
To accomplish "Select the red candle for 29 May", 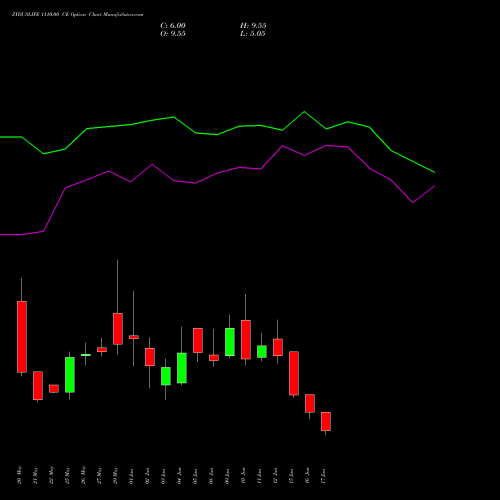I will pos(118,329).
